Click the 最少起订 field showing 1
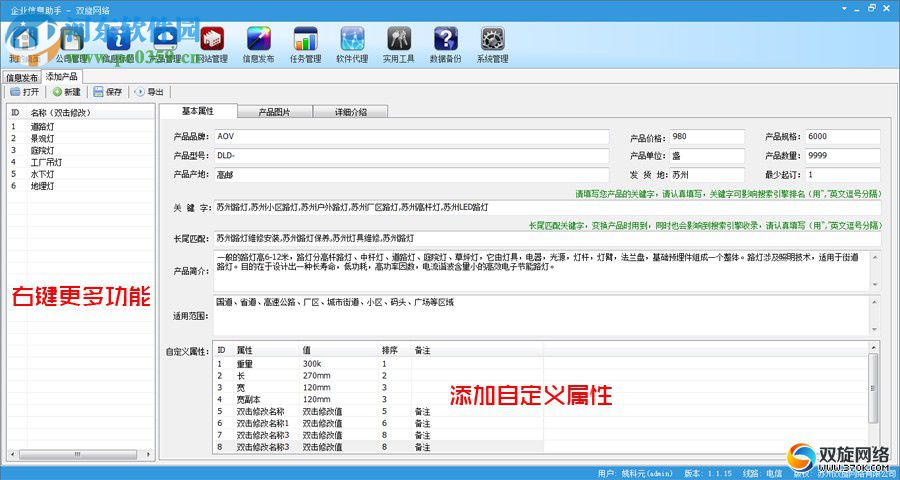900x480 pixels. coord(843,175)
